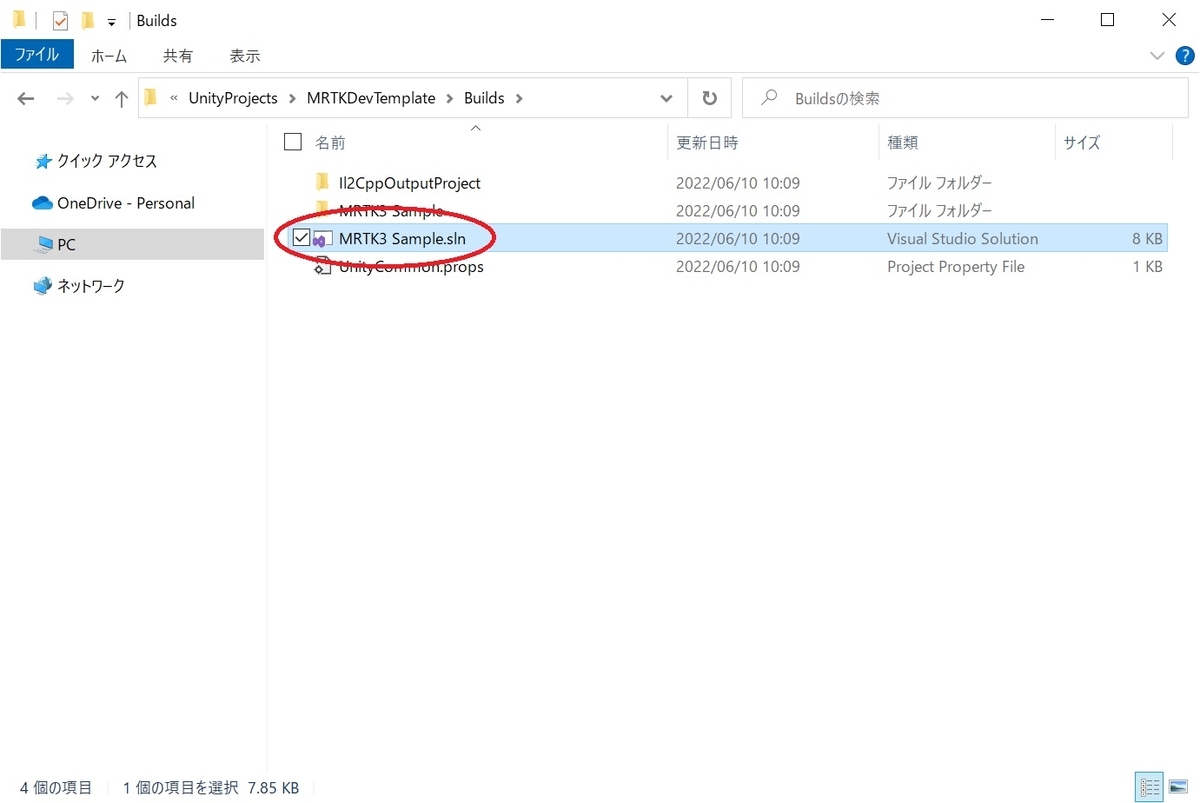Expand the chevron after MRTKDevTemplate in path
The height and width of the screenshot is (803, 1200).
click(x=450, y=99)
